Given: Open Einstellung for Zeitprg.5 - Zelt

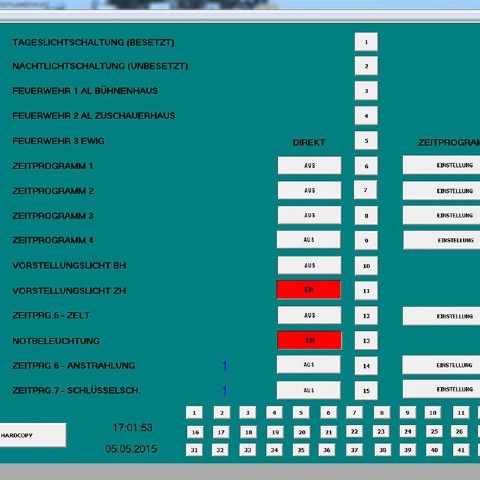Looking at the screenshot, I should 441,316.
